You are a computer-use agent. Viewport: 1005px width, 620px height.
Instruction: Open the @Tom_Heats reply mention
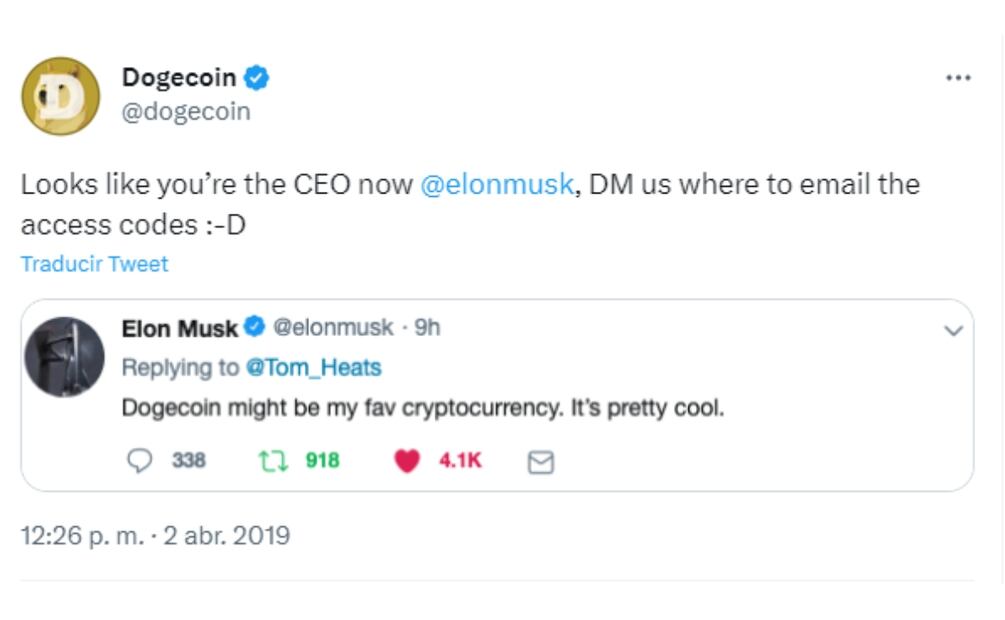pyautogui.click(x=313, y=367)
